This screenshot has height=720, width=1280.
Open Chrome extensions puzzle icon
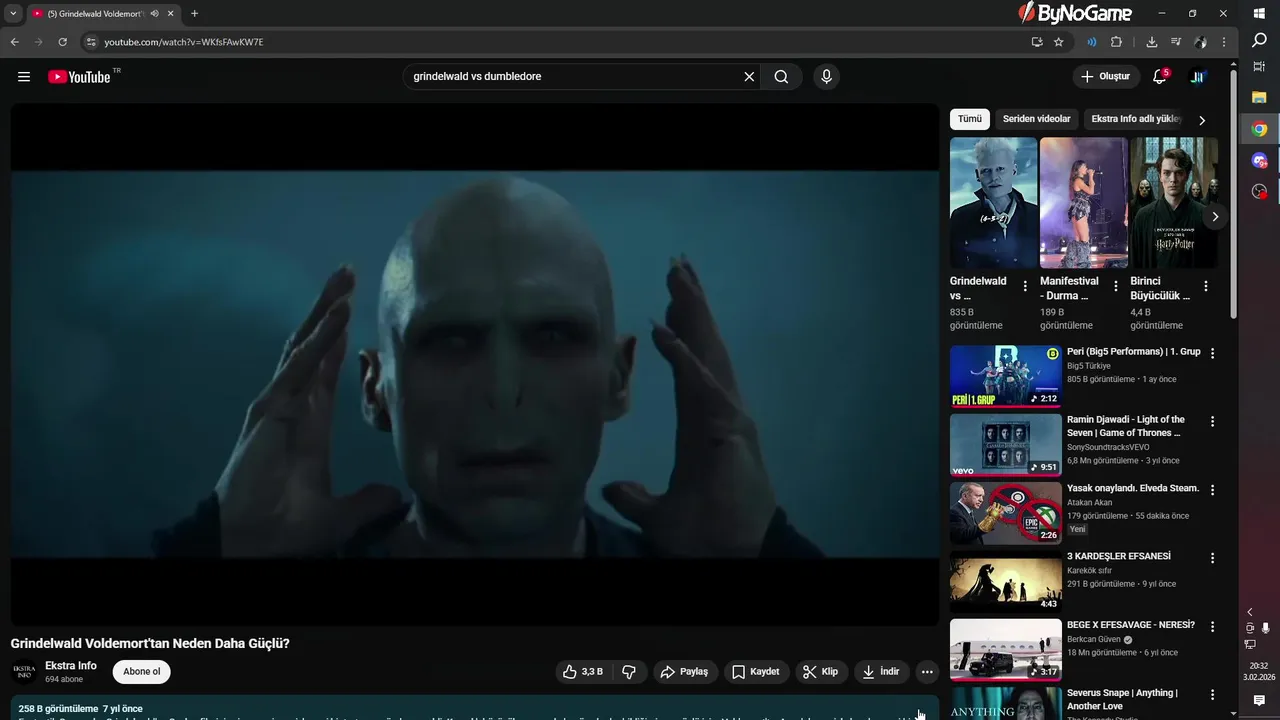[1117, 42]
